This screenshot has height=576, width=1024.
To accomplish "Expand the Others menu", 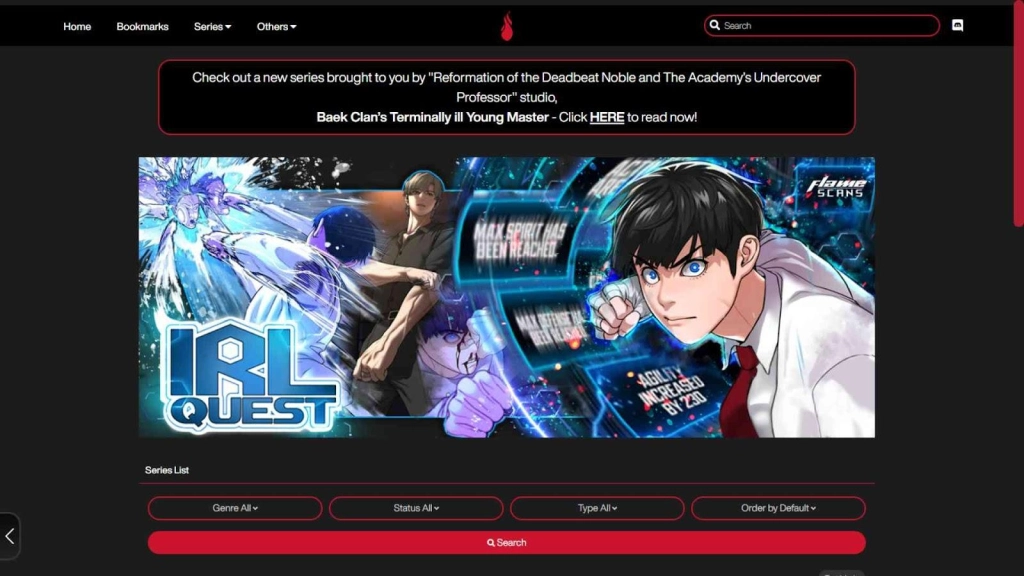I will click(276, 27).
